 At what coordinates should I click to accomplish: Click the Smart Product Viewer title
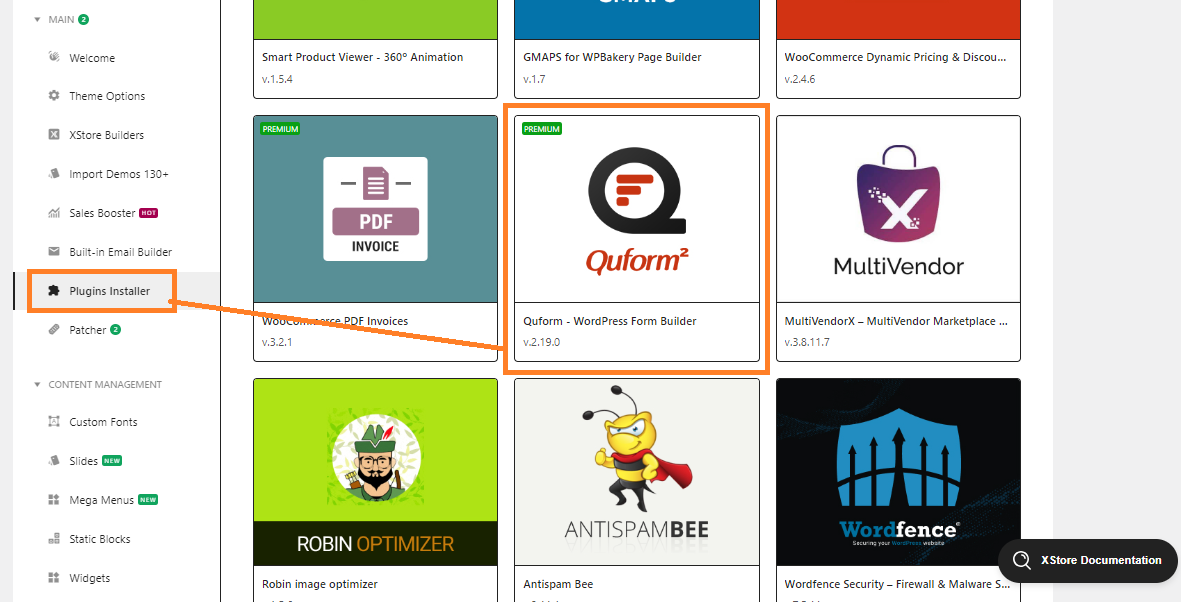click(x=362, y=57)
